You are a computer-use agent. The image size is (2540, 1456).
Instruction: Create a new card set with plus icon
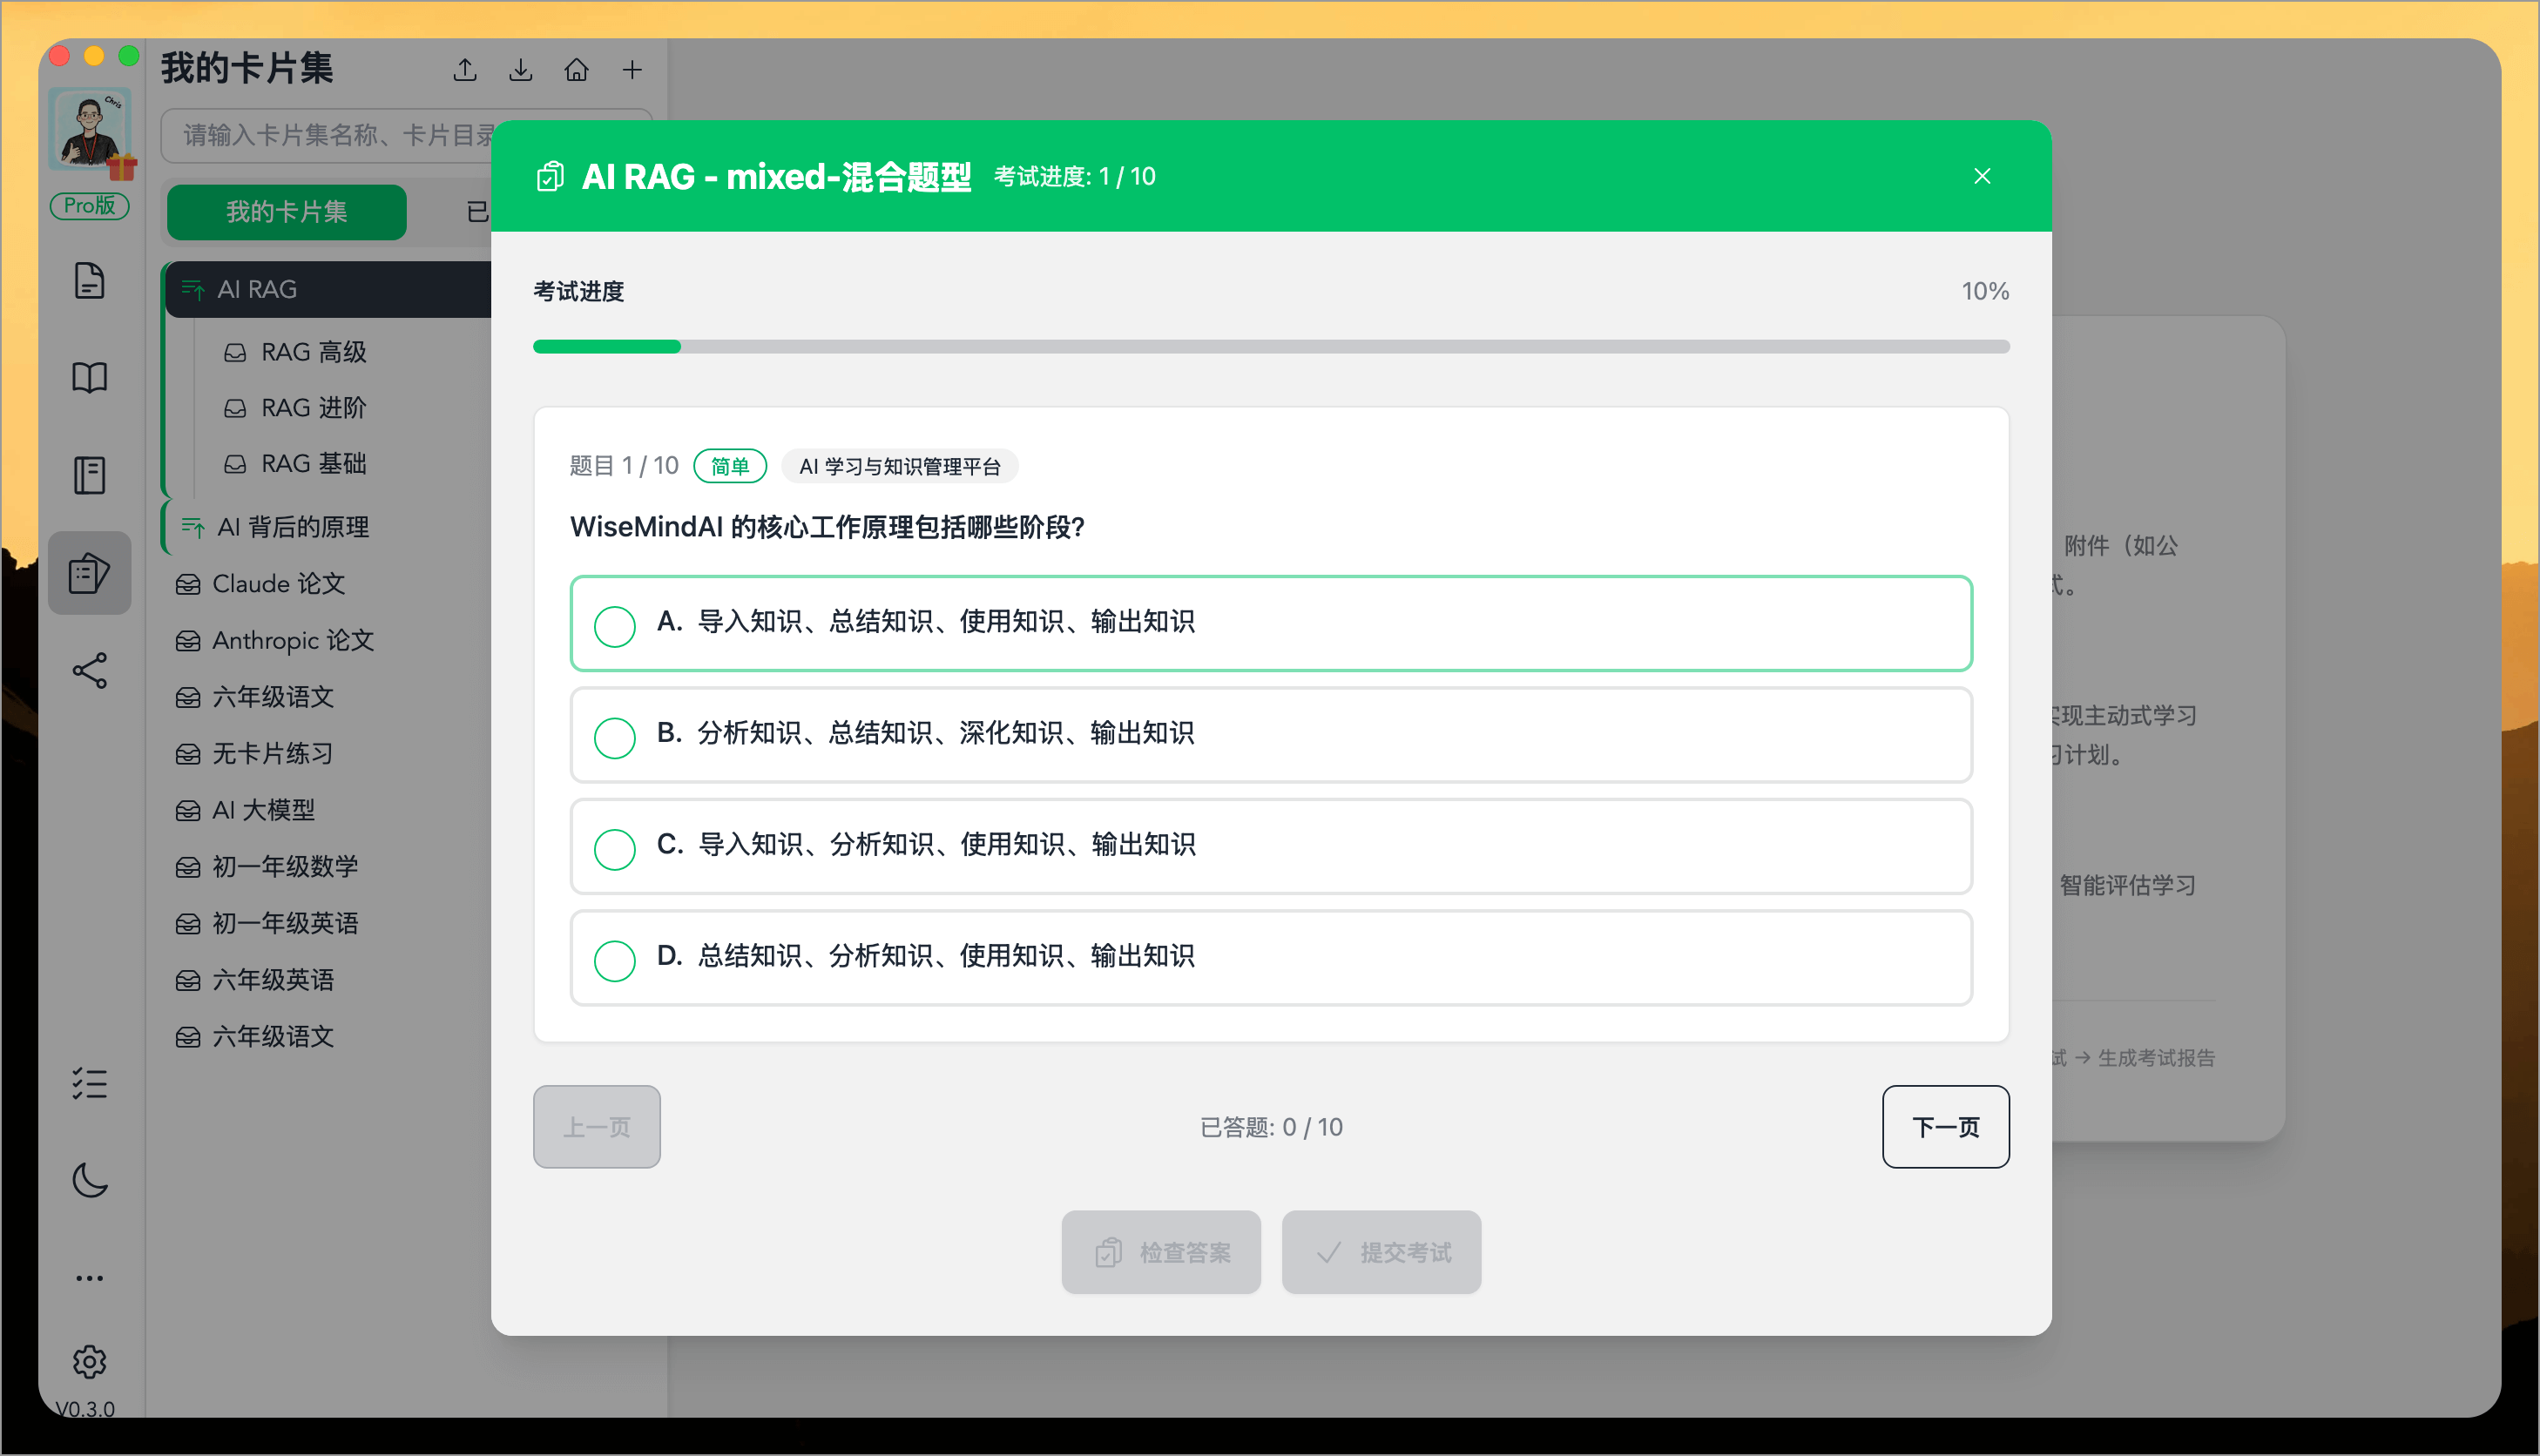[632, 69]
